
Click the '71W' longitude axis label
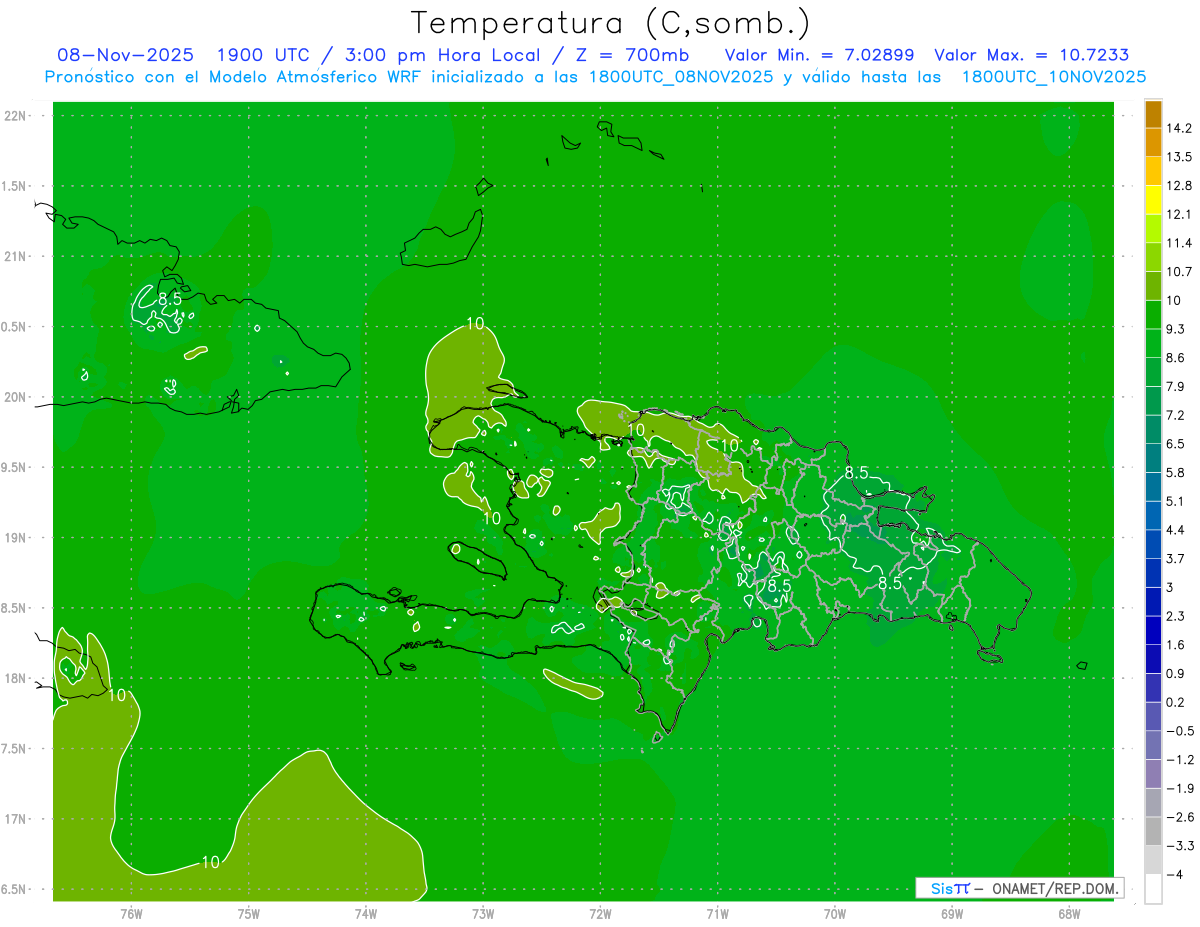coord(717,914)
